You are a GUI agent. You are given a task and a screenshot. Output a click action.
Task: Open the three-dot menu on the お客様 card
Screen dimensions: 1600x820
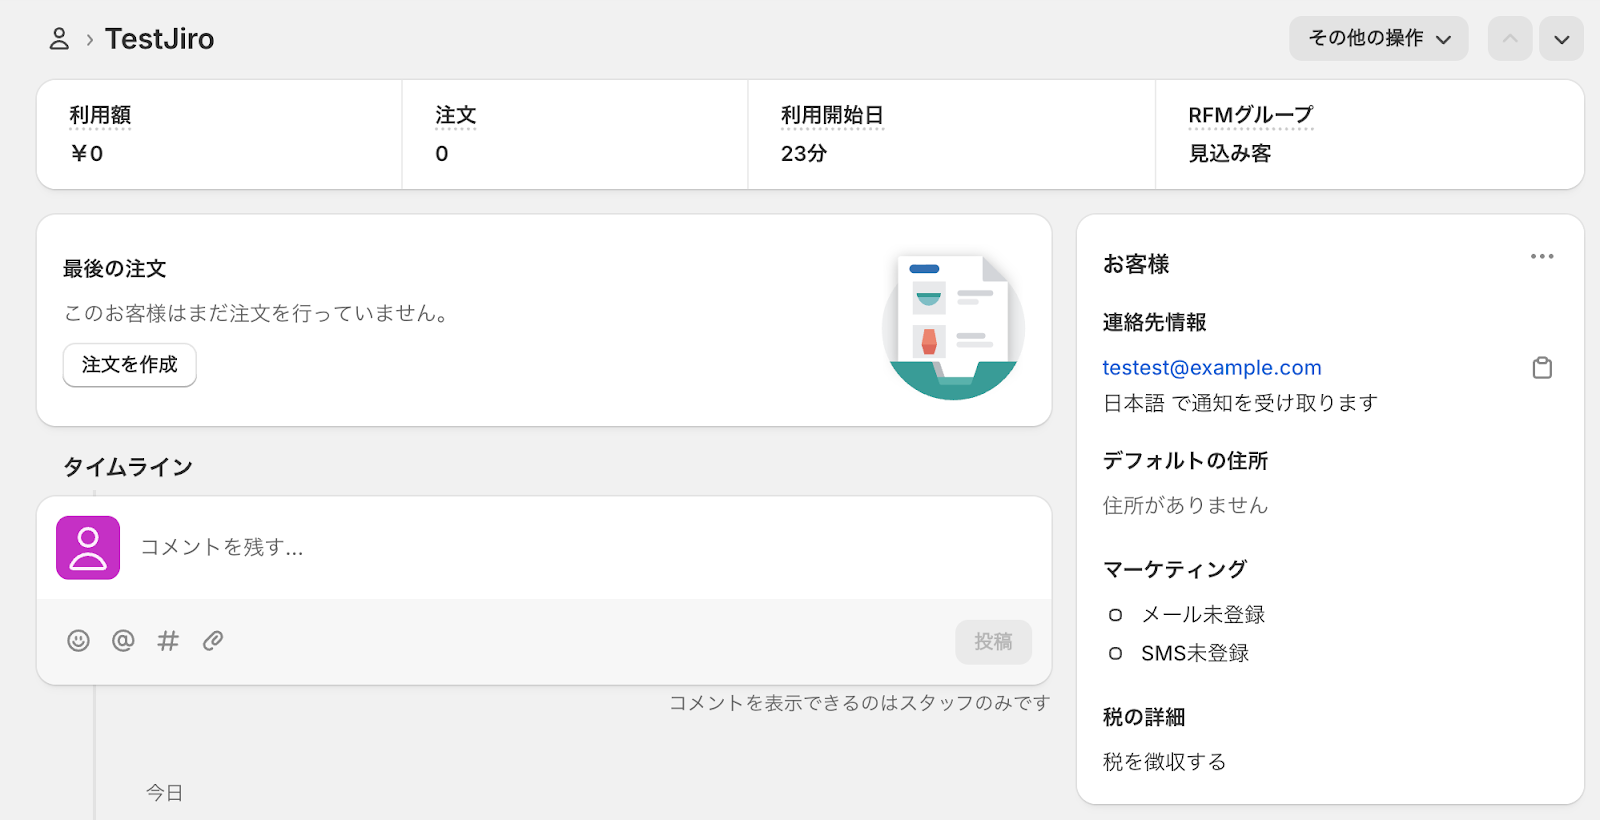coord(1542,257)
